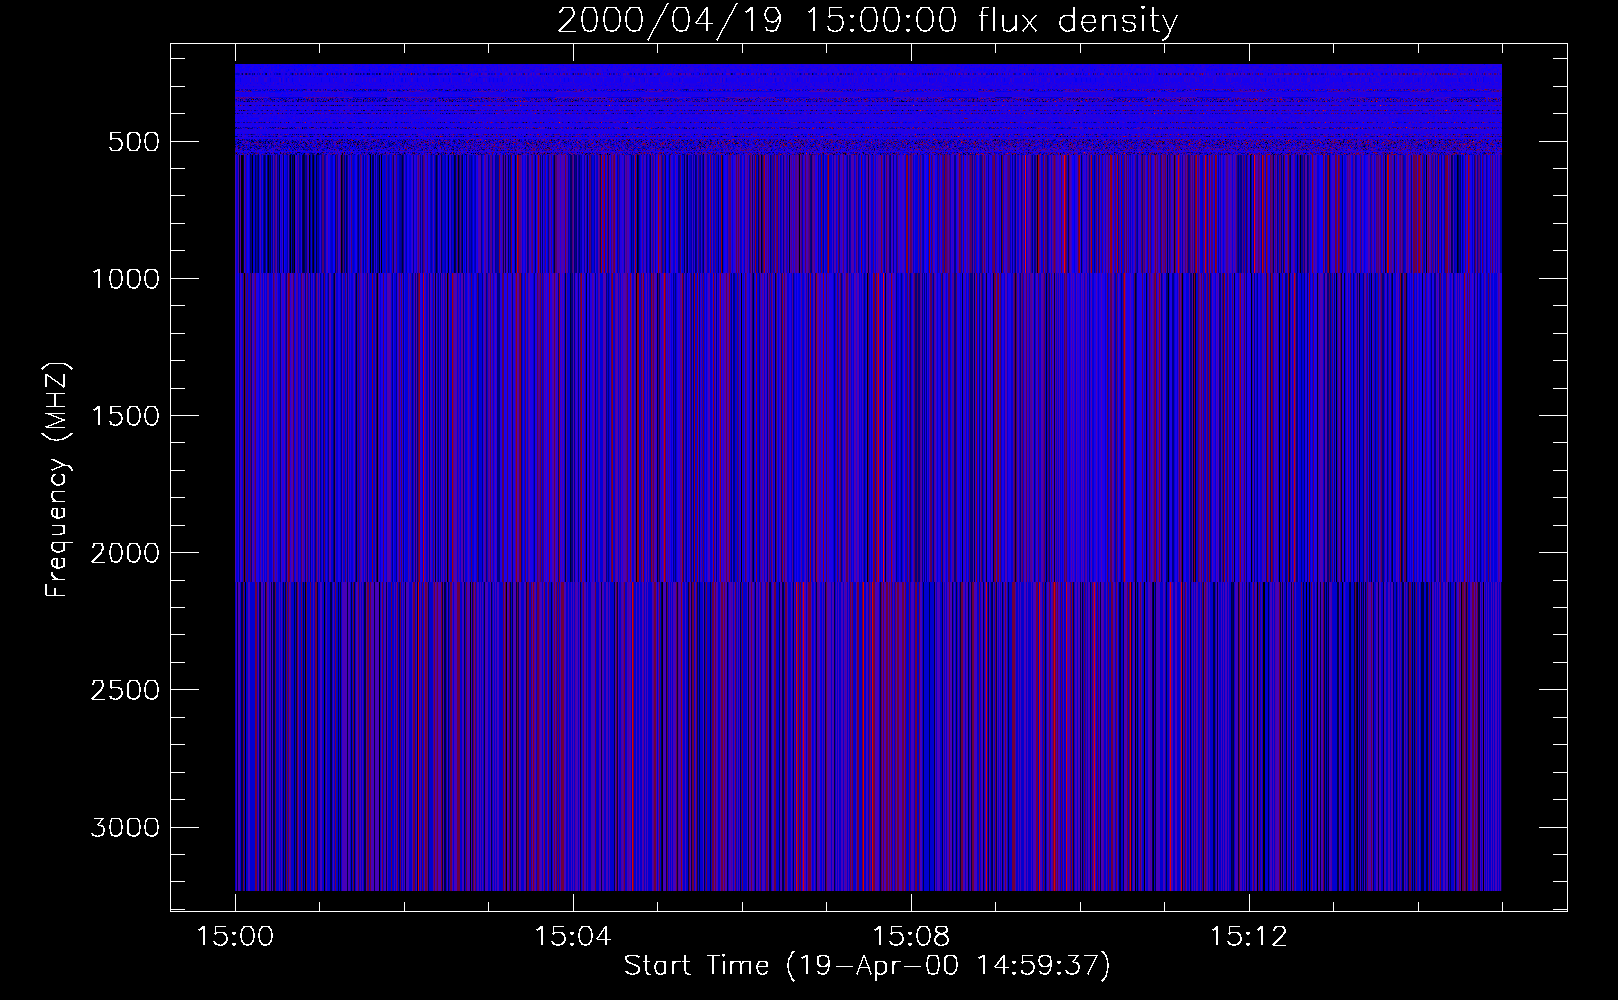Image resolution: width=1618 pixels, height=1000 pixels.
Task: Click the 2000 frequency tick label
Action: [125, 553]
